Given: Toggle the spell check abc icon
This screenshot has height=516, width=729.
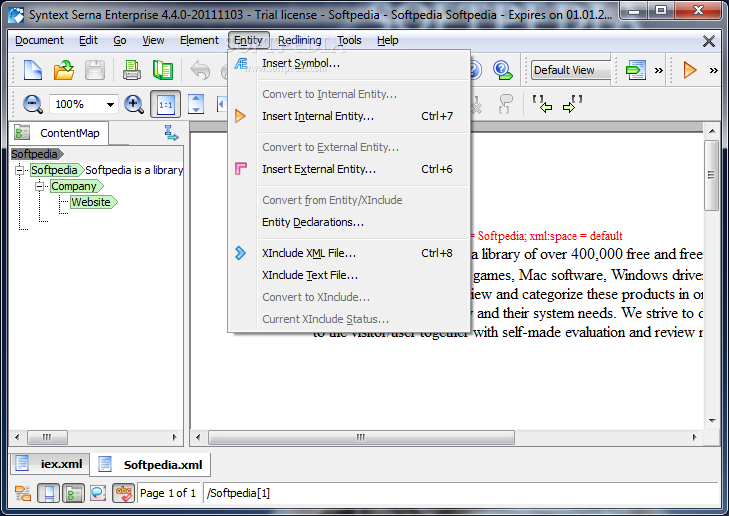Looking at the screenshot, I should point(123,493).
